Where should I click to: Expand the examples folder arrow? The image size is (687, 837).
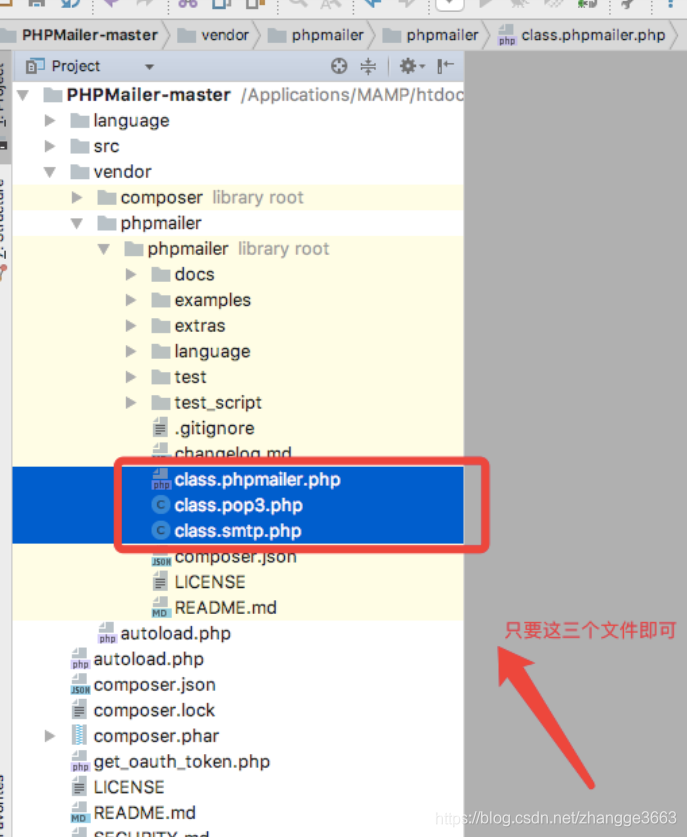131,300
